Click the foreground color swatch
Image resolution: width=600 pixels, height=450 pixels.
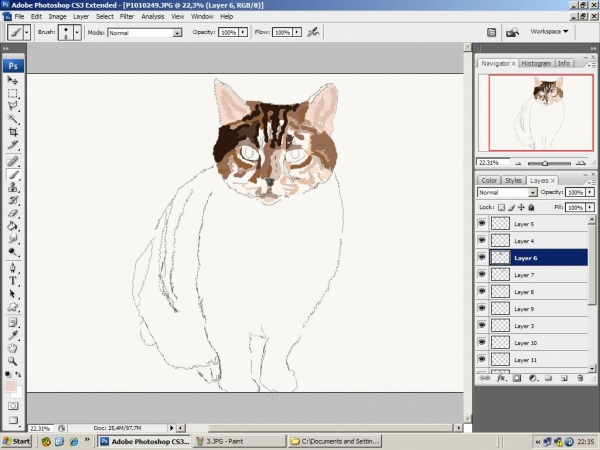[10, 386]
